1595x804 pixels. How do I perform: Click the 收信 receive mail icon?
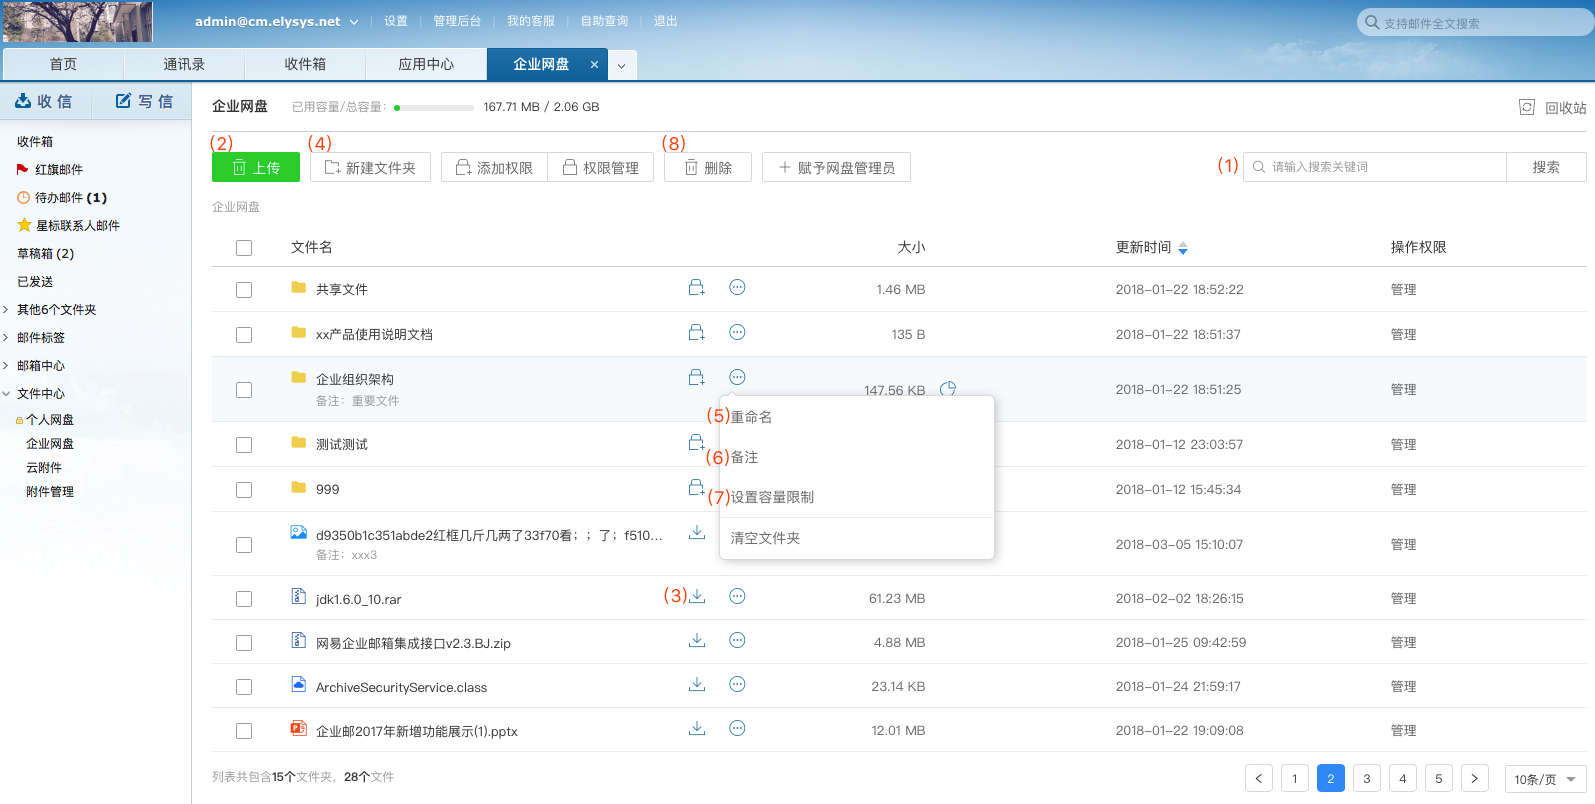click(x=23, y=101)
